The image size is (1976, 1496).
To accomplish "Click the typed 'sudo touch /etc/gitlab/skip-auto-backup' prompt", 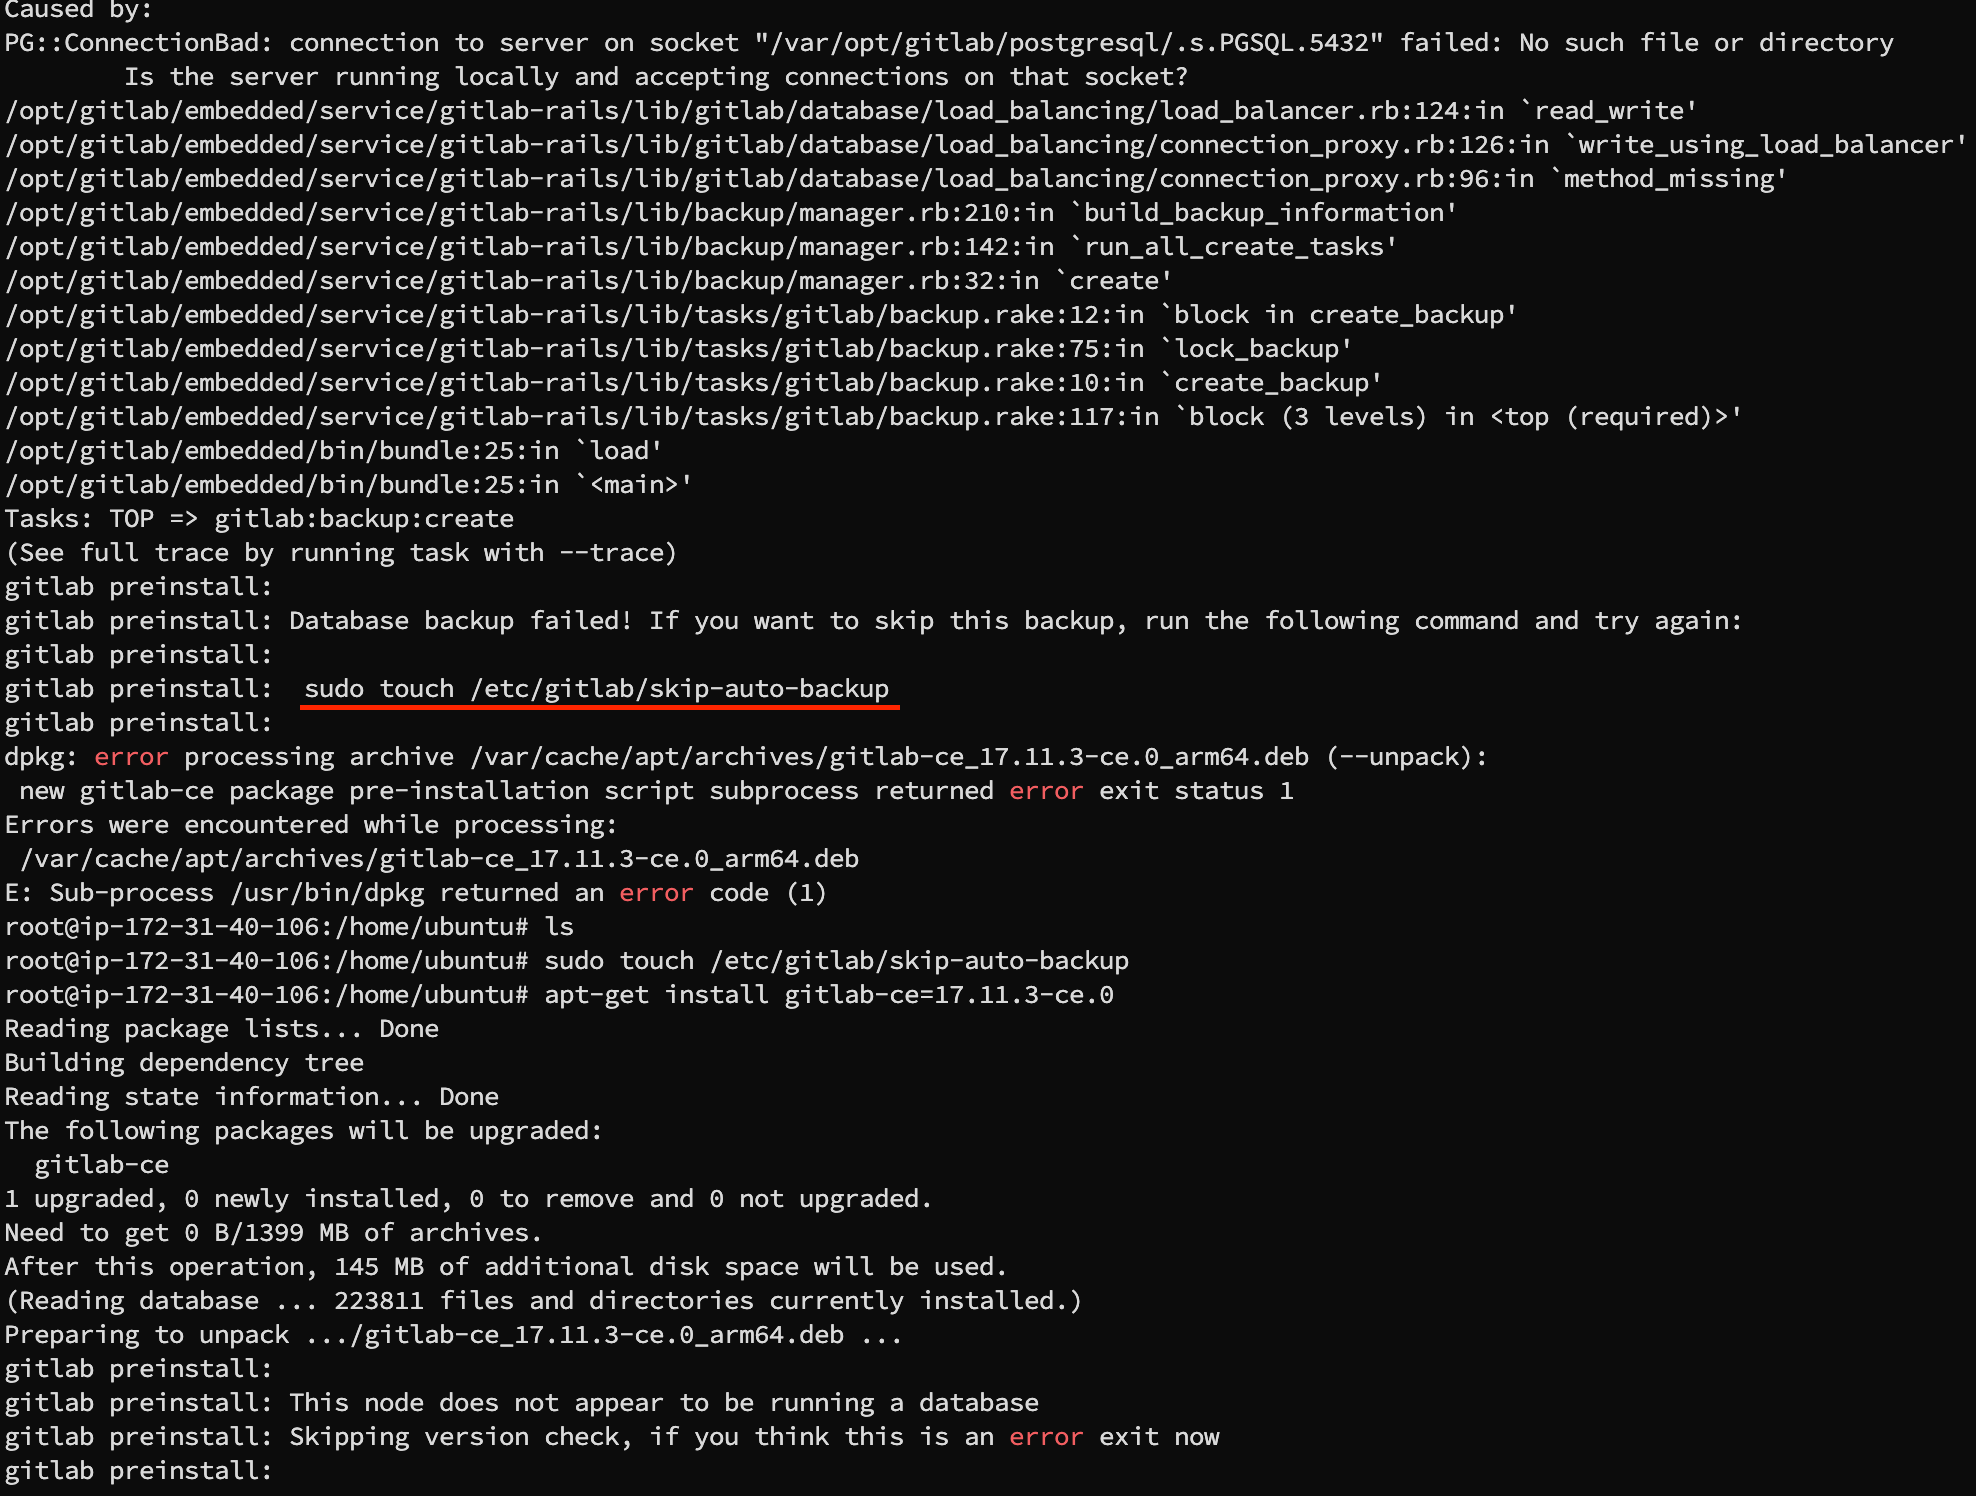I will tap(836, 961).
